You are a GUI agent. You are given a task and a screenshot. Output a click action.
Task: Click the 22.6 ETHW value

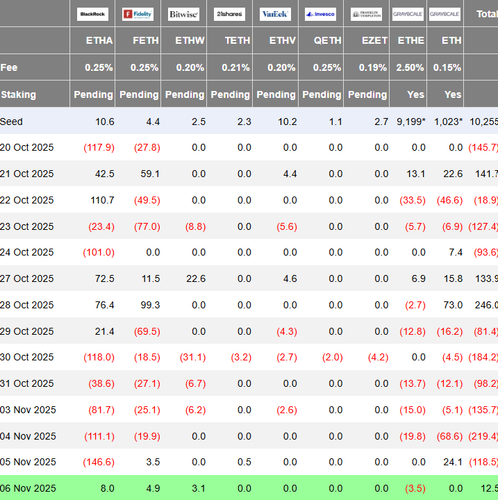[x=196, y=279]
